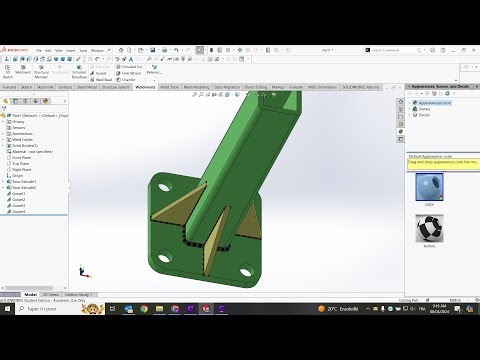The width and height of the screenshot is (480, 360).
Task: Expand Appearances(color) in task pane
Action: 410,103
